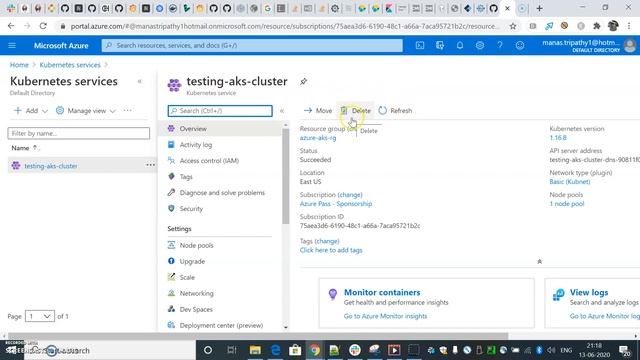Refresh the cluster overview
Viewport: 640px width, 360px height.
[x=395, y=111]
